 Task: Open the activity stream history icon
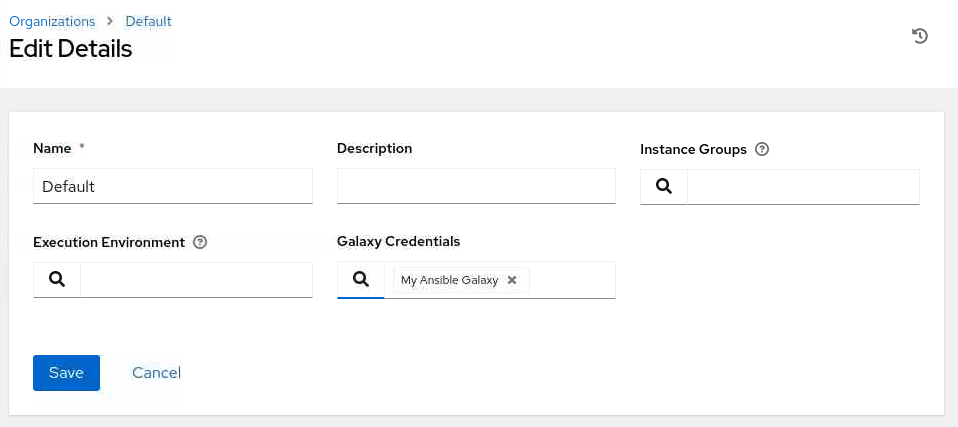click(920, 36)
